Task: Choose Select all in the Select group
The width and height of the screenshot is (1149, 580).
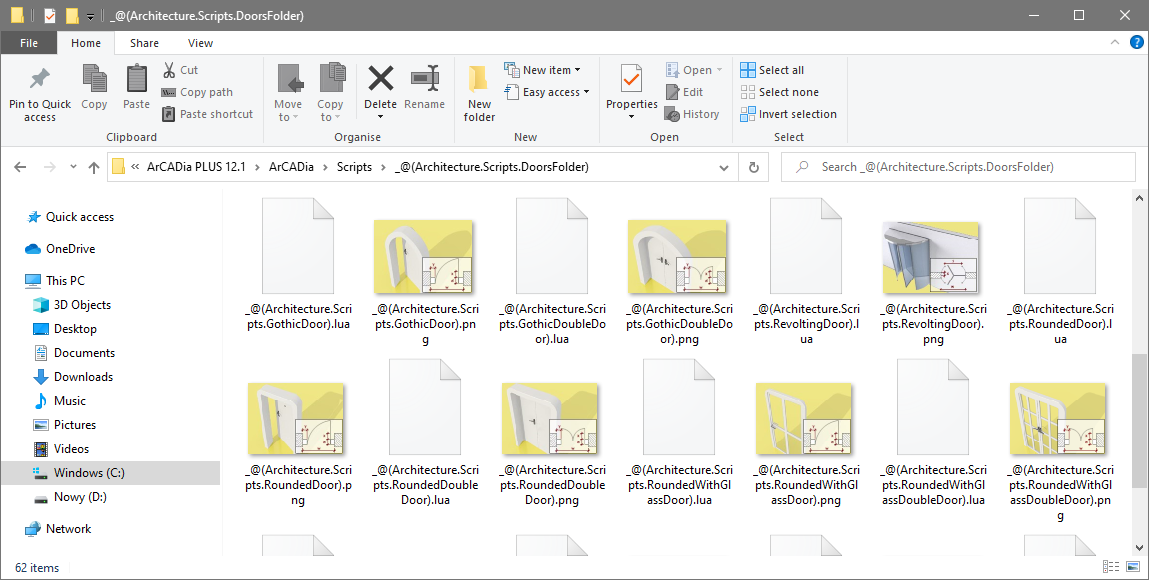Action: 772,70
